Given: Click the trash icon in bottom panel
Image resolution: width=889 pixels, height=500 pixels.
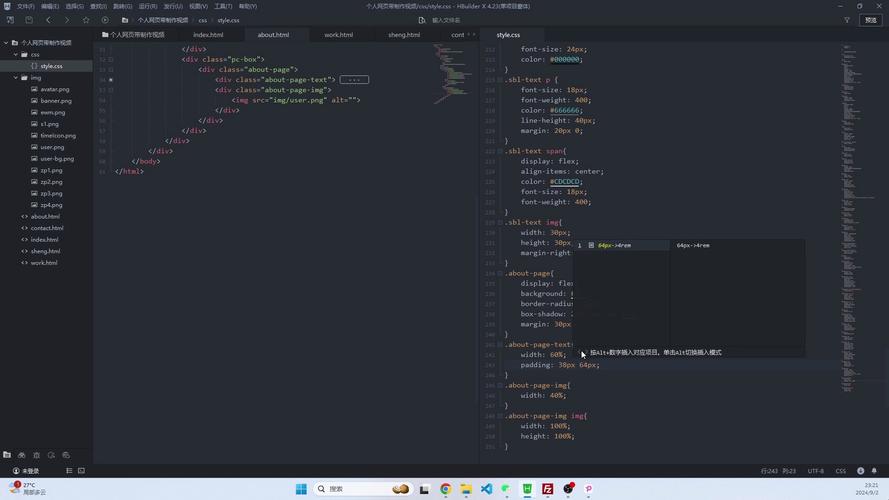Looking at the screenshot, I should coord(36,455).
